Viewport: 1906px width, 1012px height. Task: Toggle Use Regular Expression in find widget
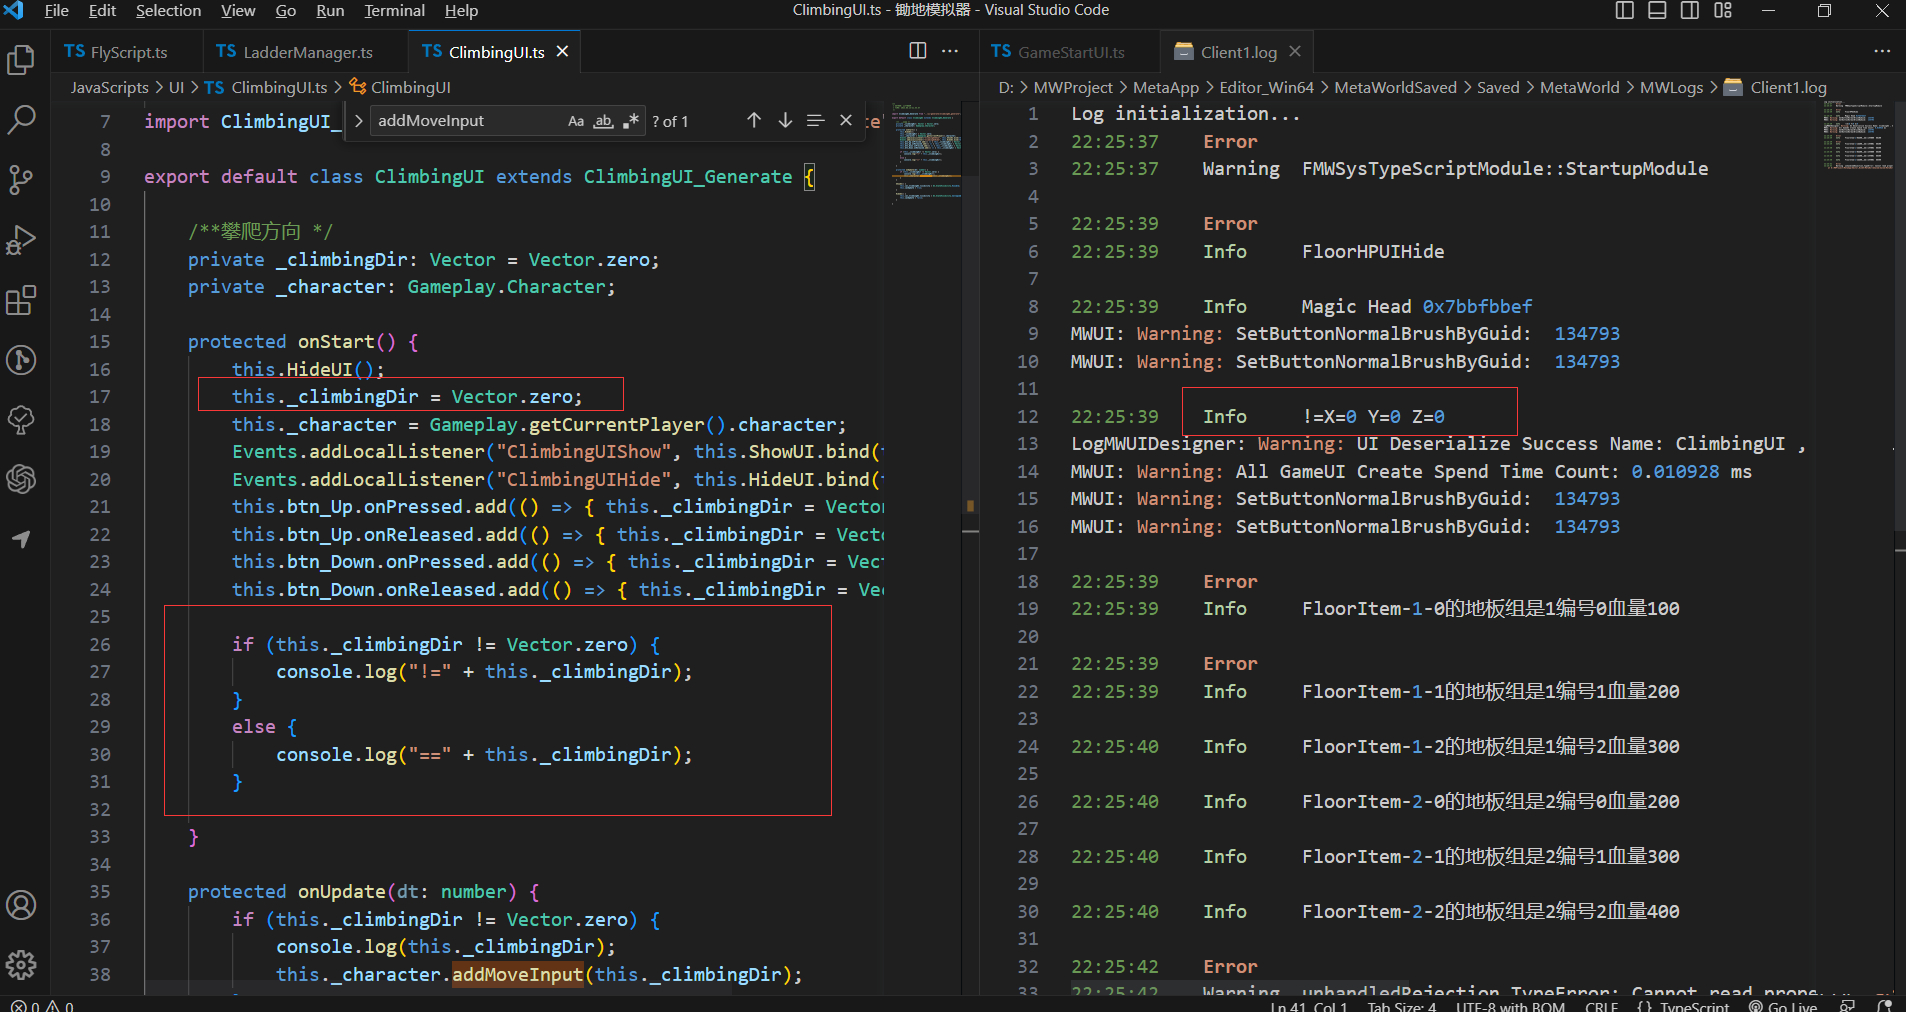[x=630, y=121]
